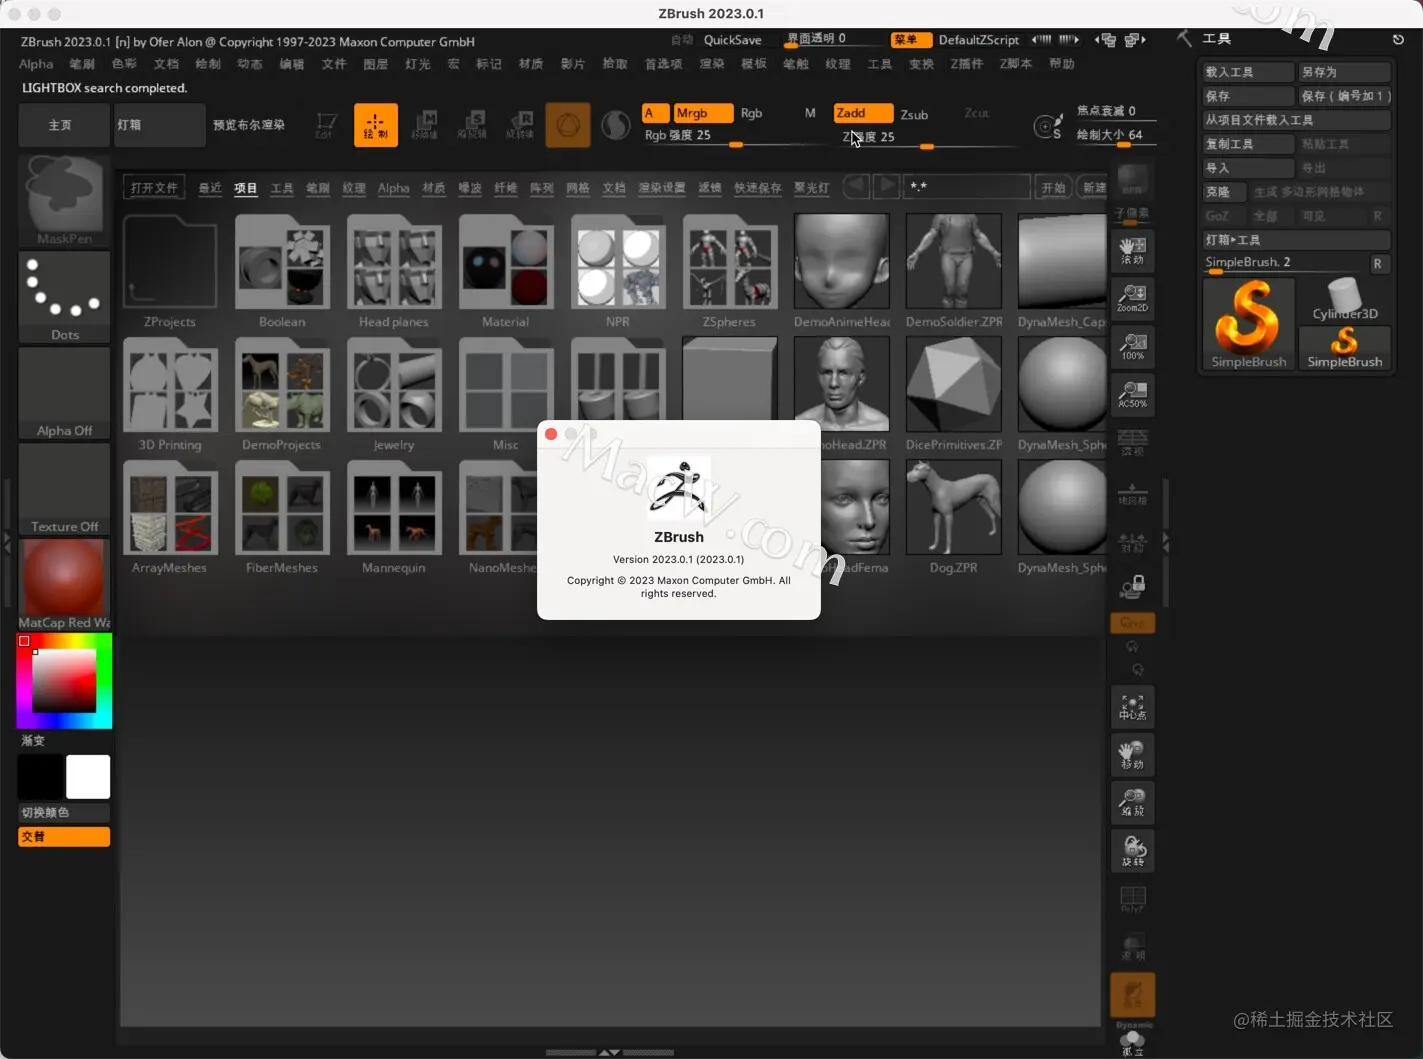Screen dimensions: 1423x1059
Task: Open the MaskPen brush thumbnail
Action: (65, 201)
